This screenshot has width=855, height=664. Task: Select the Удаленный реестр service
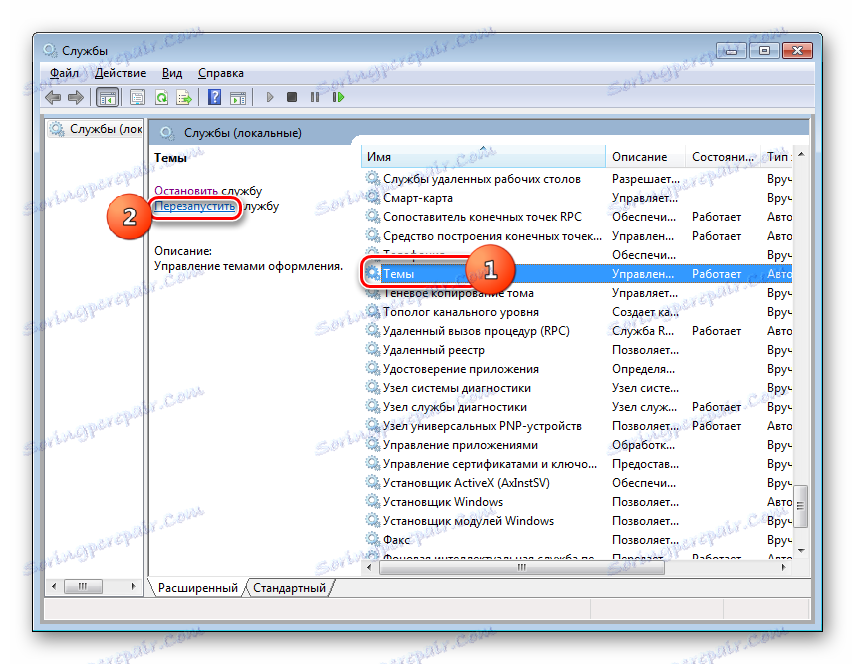pyautogui.click(x=577, y=350)
